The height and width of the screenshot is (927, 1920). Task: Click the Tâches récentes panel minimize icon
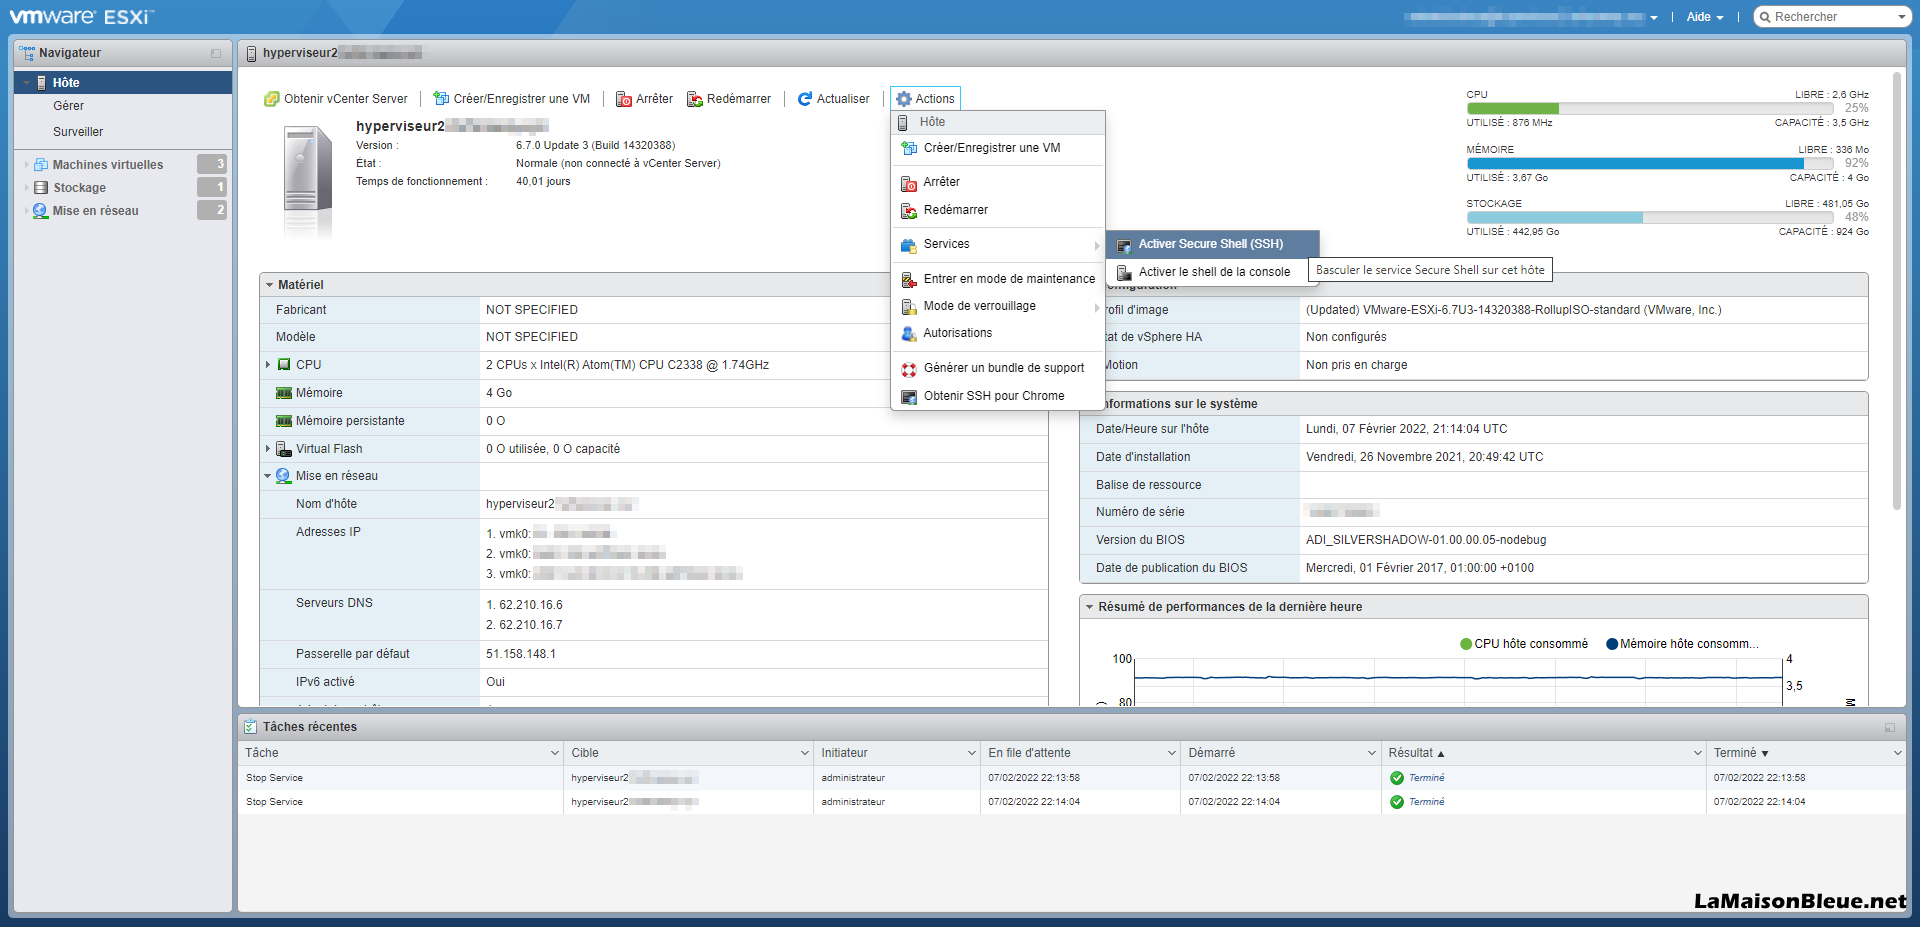coord(1890,727)
